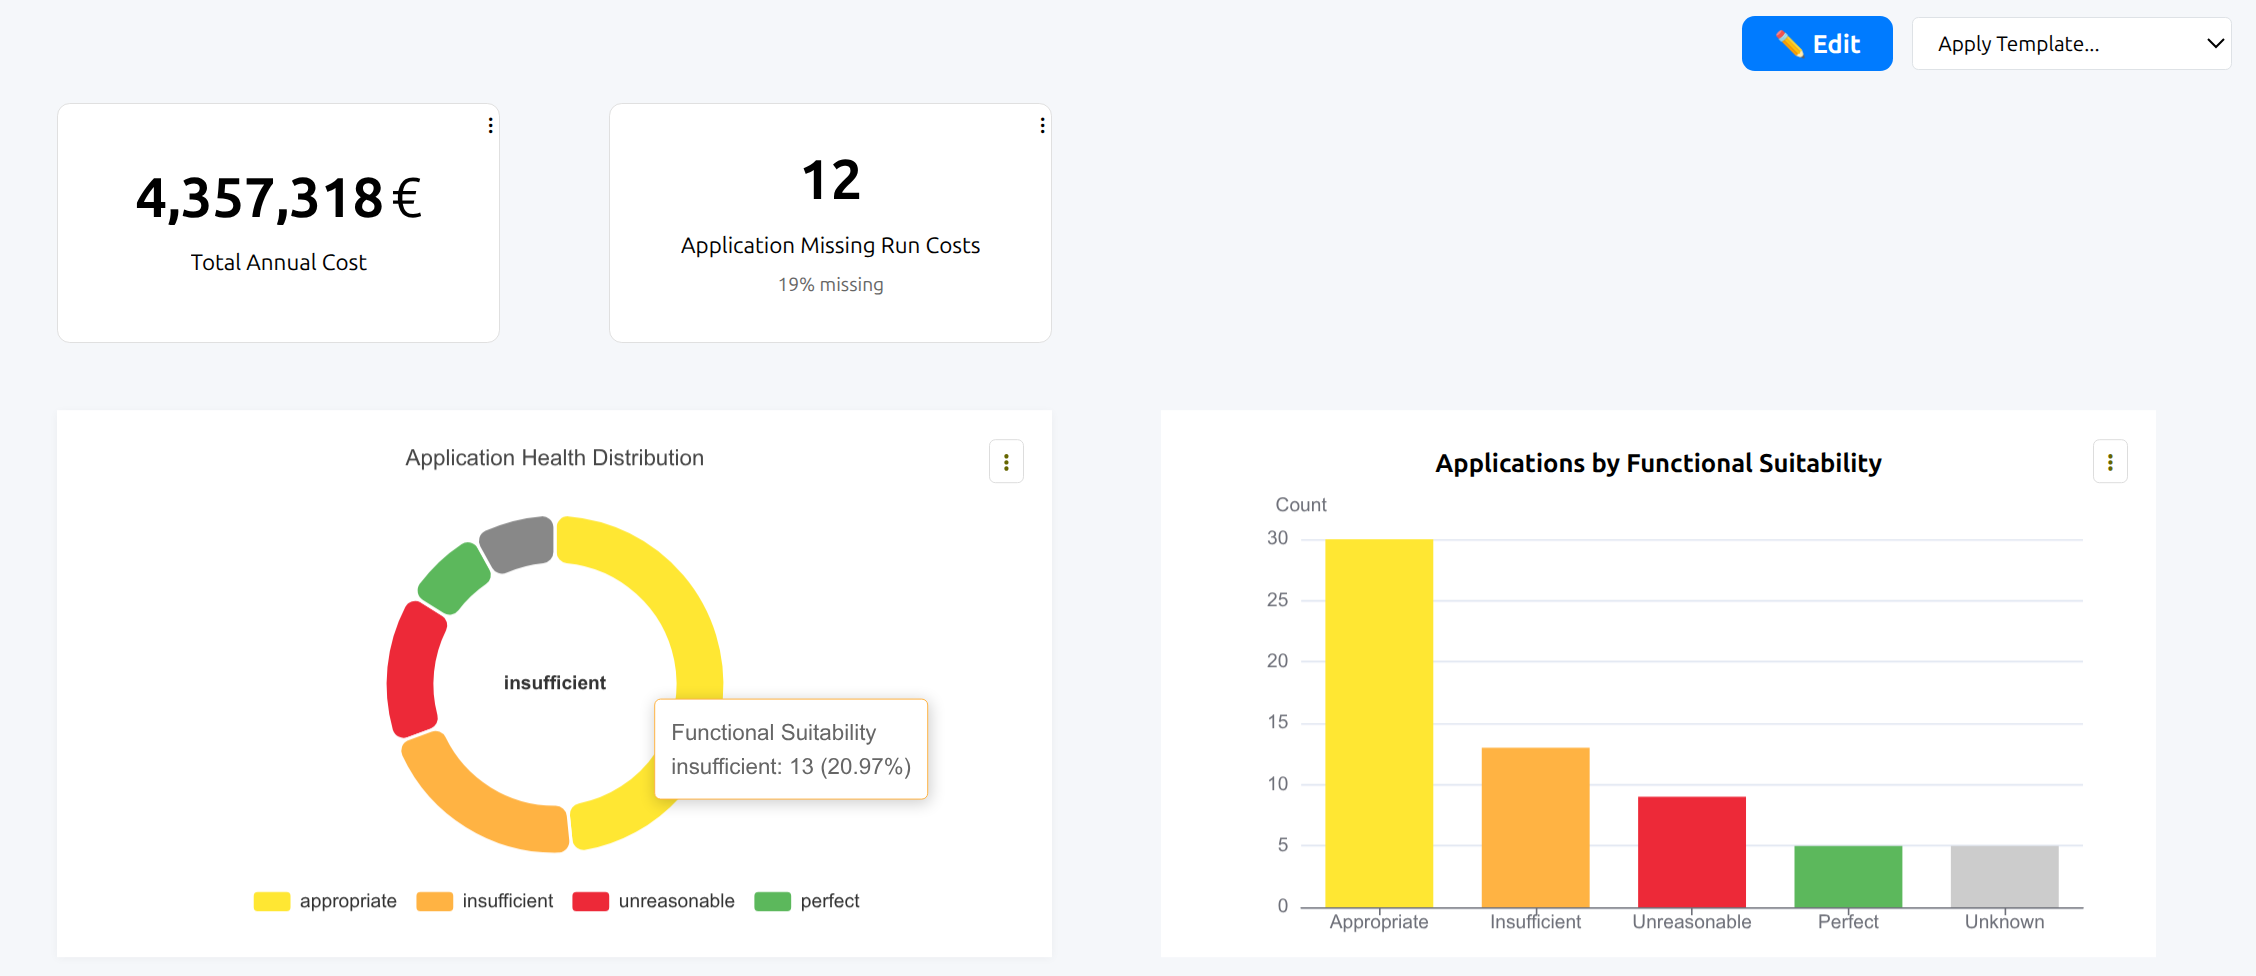Open kebab menu on Application Missing Run Costs card
2256x976 pixels.
(1042, 125)
